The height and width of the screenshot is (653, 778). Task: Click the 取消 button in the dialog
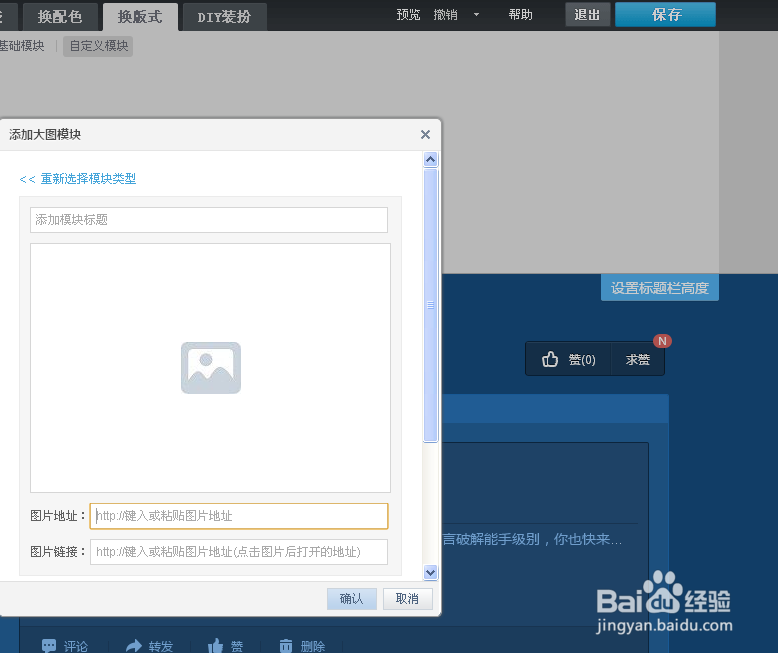click(x=407, y=599)
